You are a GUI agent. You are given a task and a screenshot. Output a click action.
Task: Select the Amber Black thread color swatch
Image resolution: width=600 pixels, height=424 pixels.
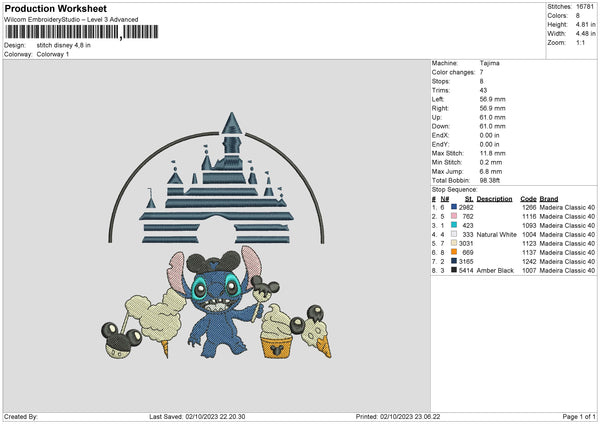(454, 270)
